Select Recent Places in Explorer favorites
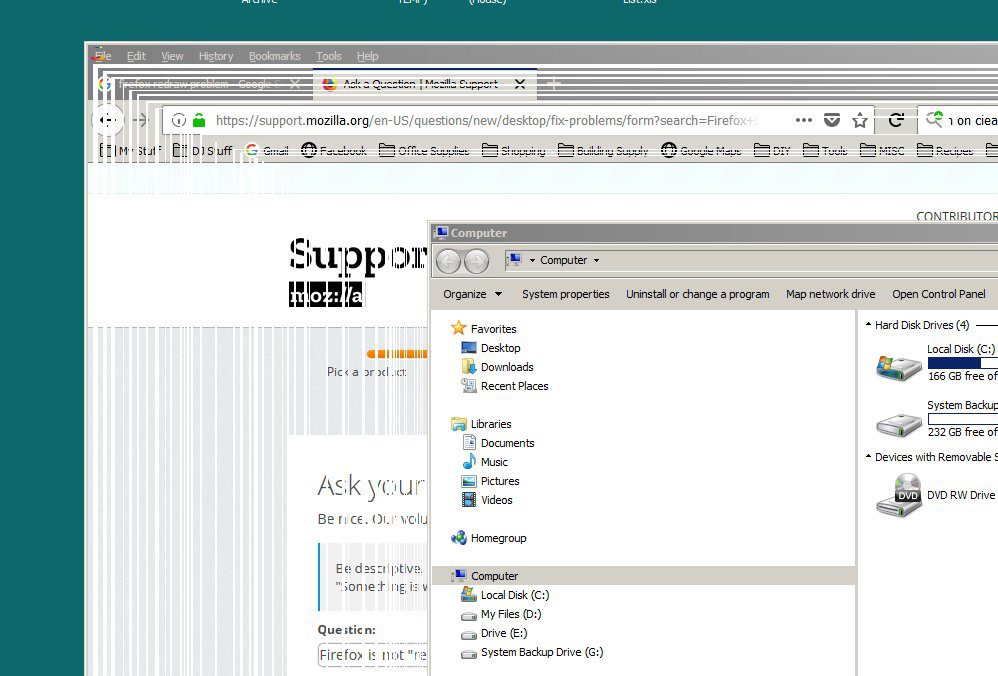The height and width of the screenshot is (676, 998). (505, 386)
